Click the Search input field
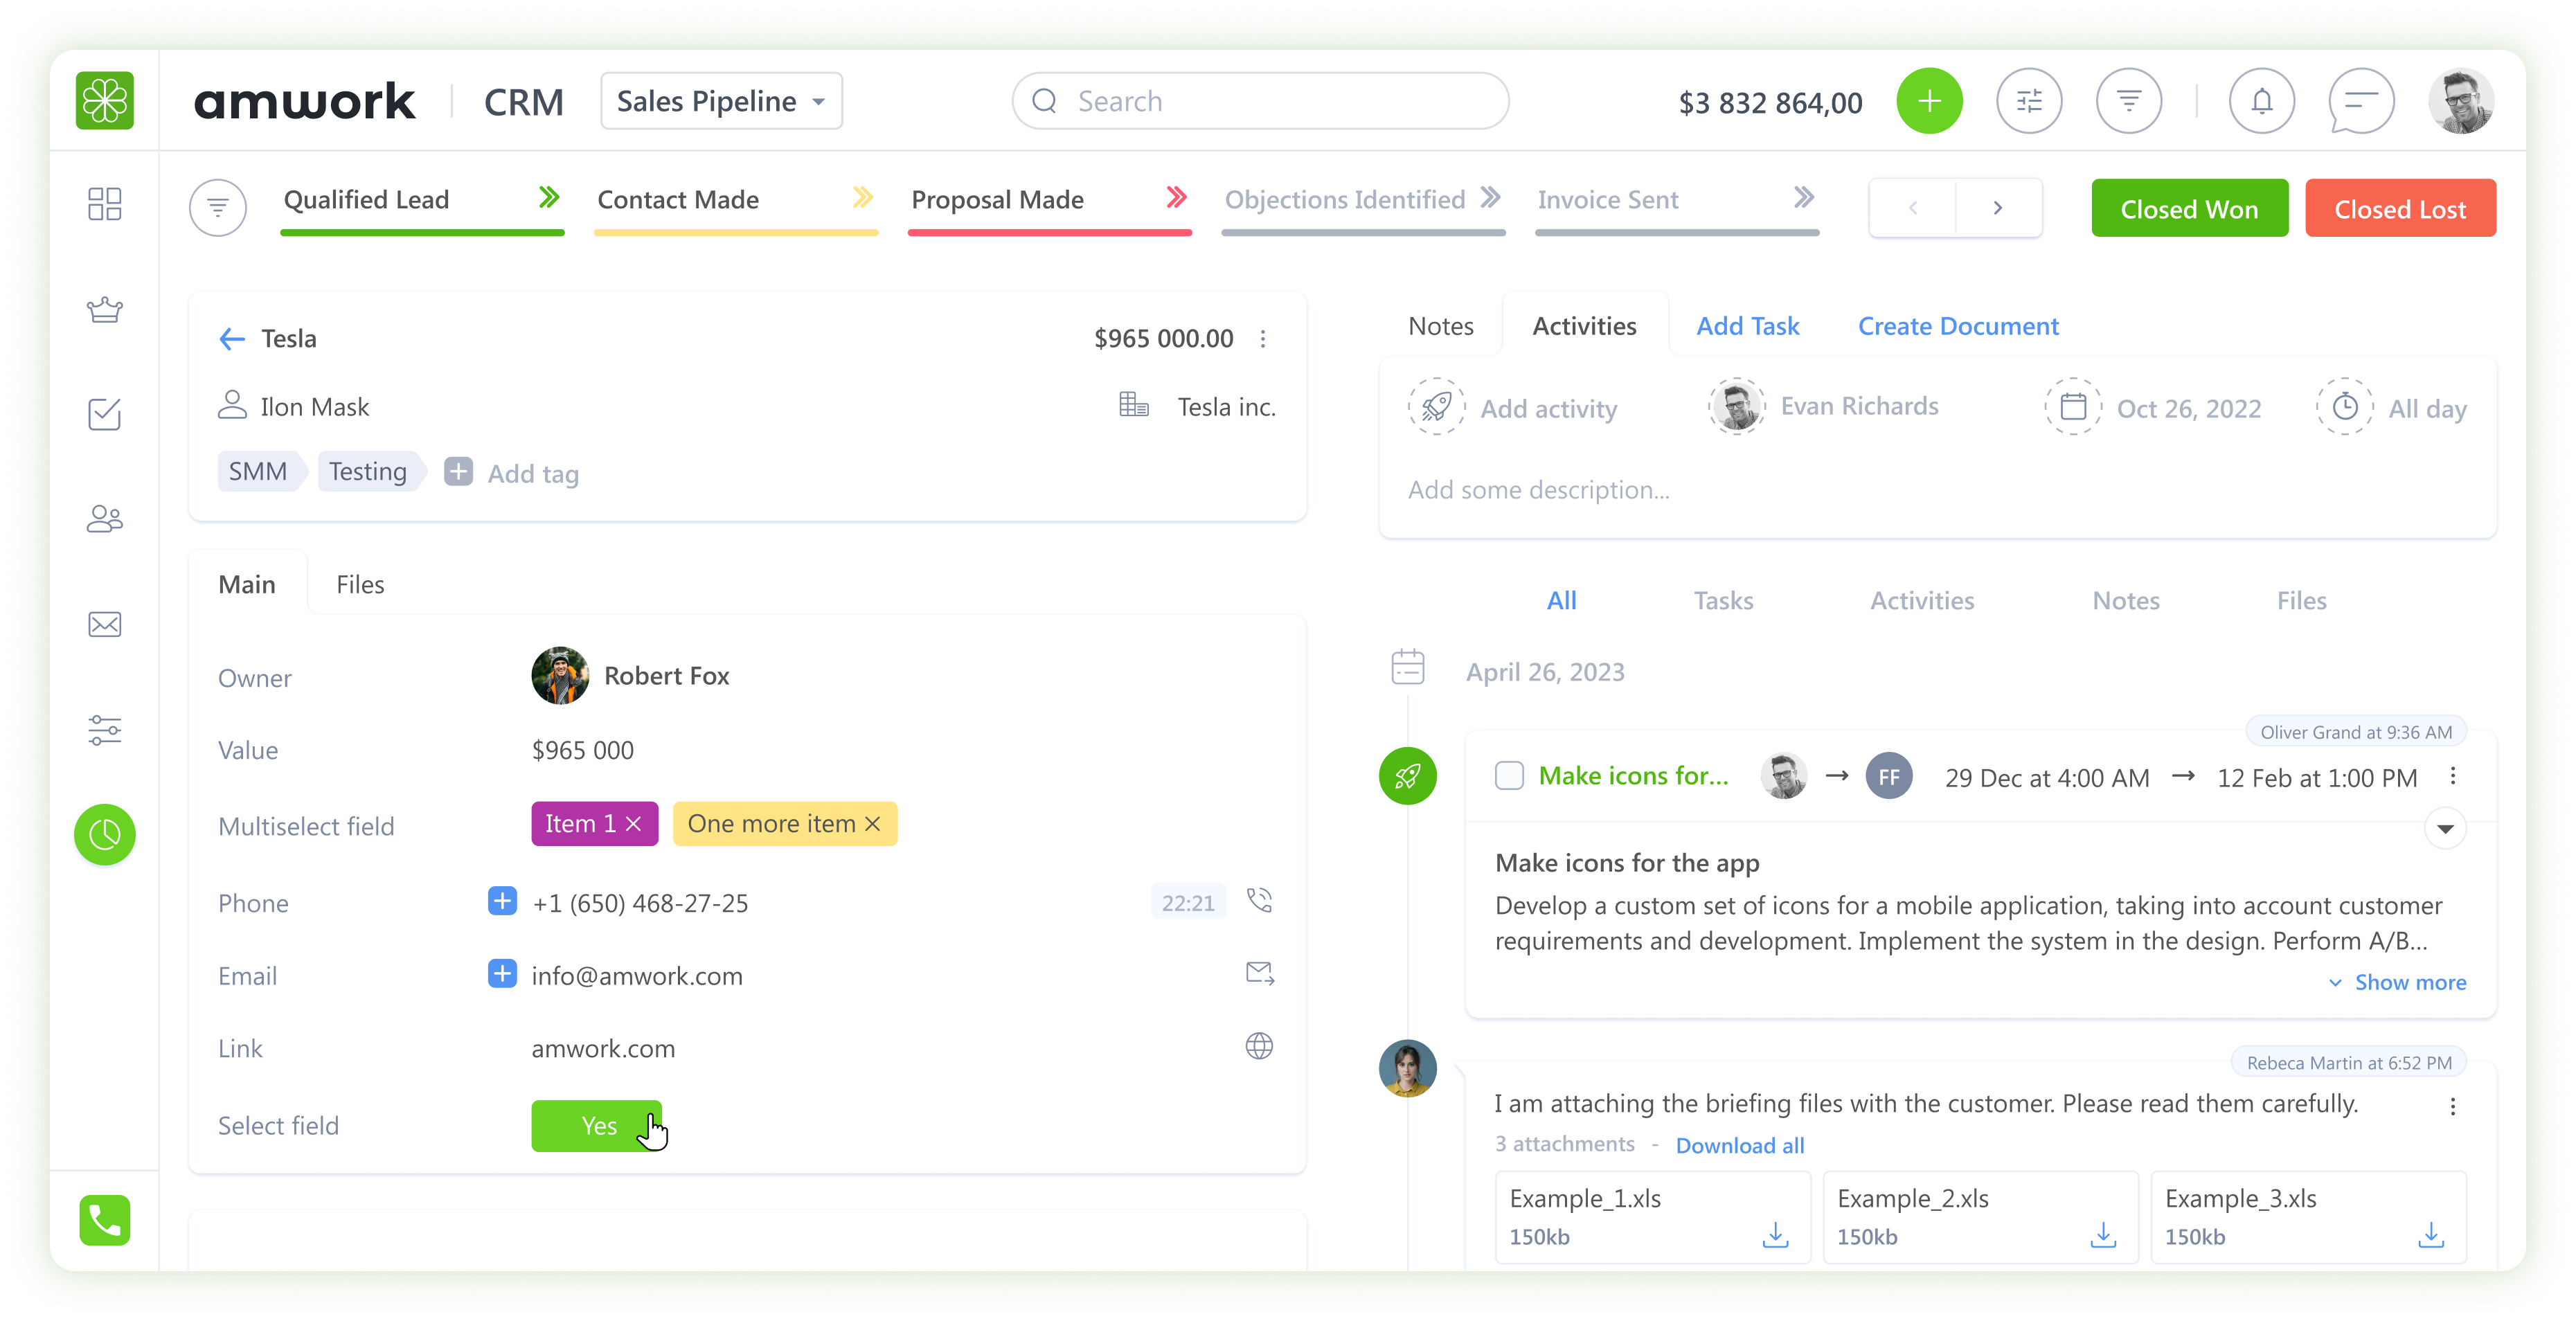2576x1321 pixels. [1260, 101]
